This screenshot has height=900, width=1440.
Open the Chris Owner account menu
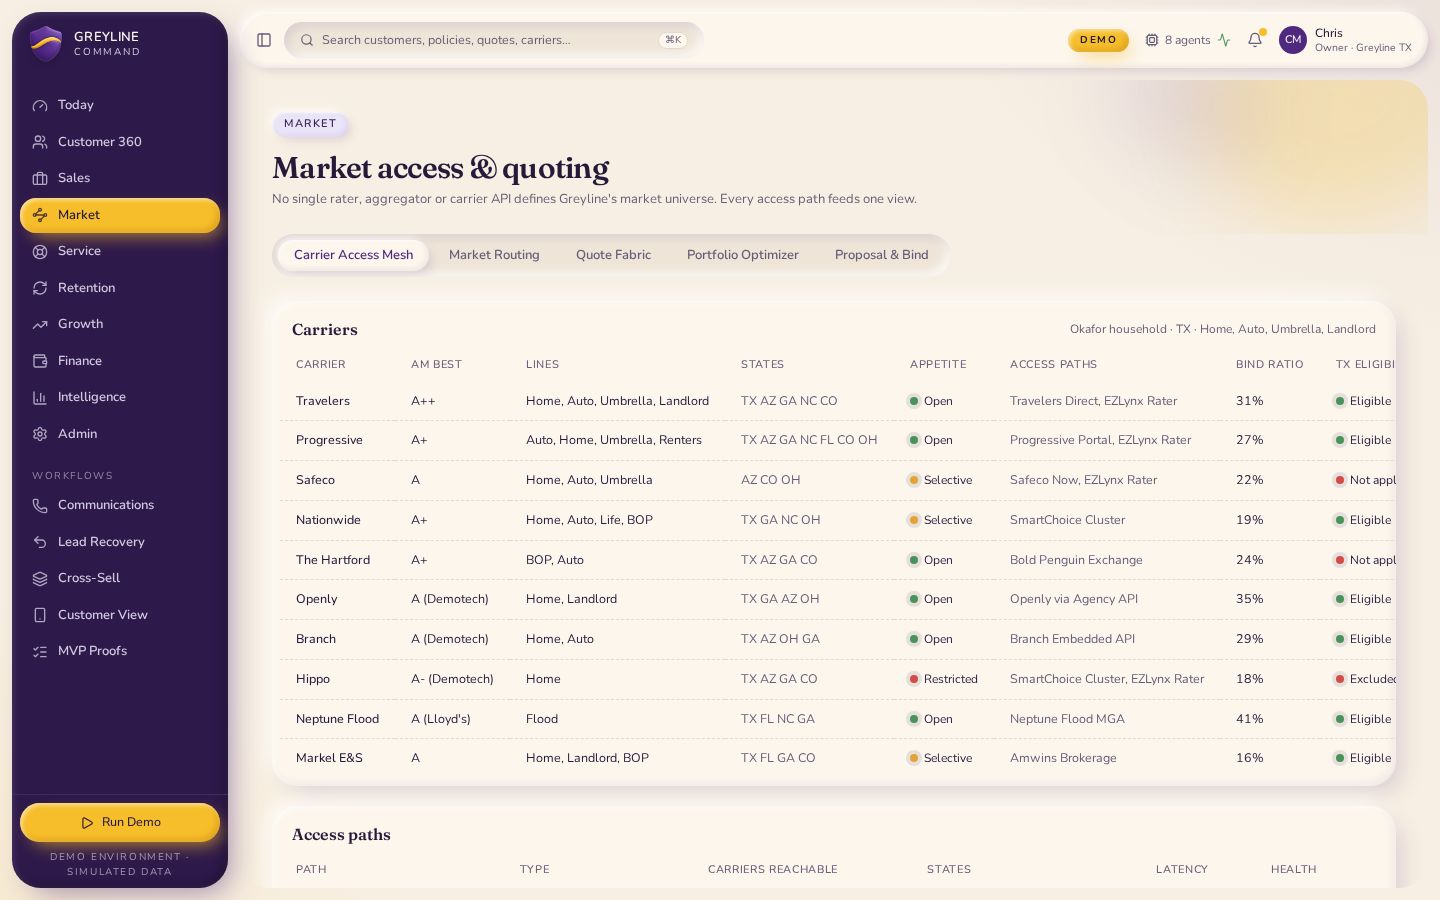pyautogui.click(x=1346, y=40)
